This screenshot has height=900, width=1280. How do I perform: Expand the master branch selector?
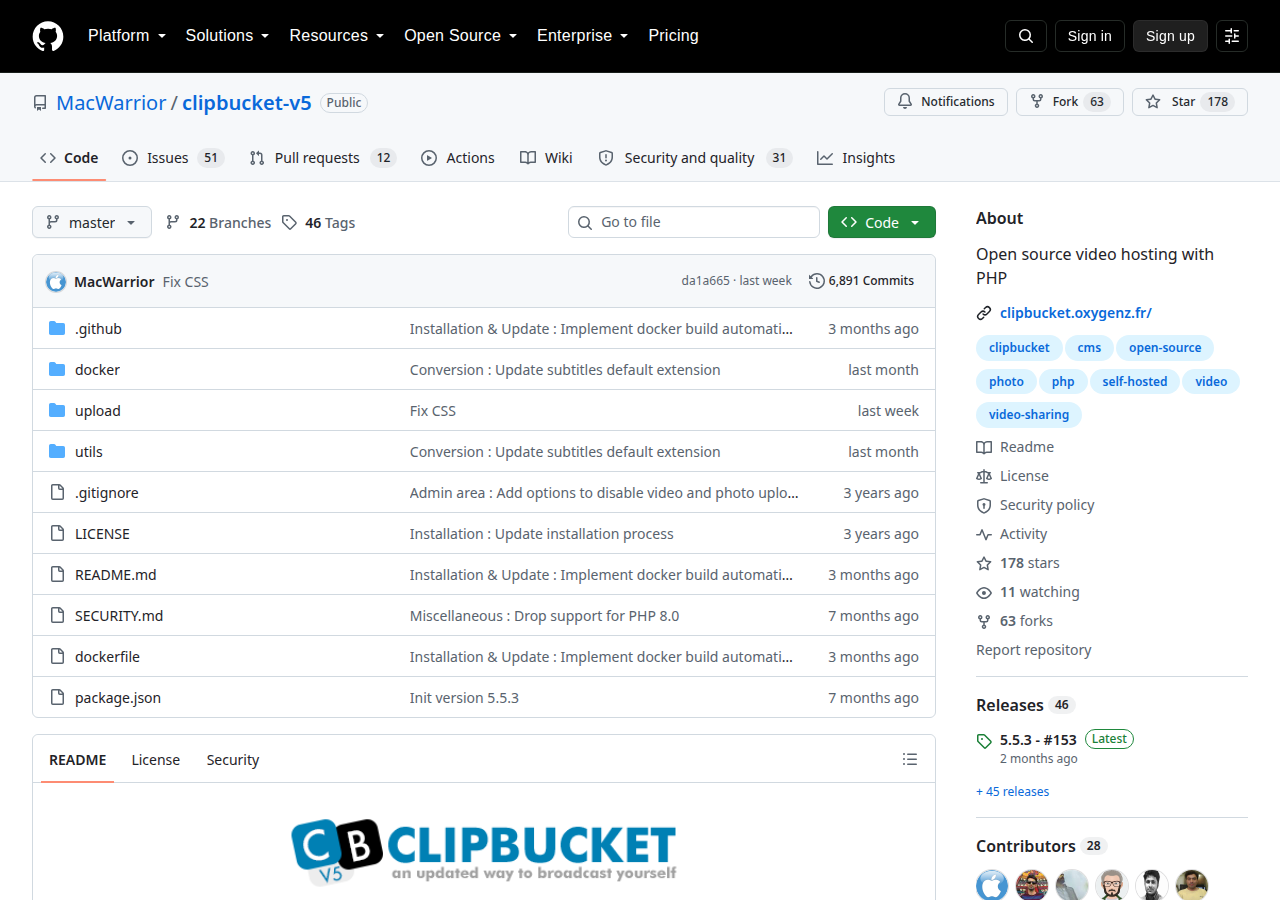tap(92, 222)
